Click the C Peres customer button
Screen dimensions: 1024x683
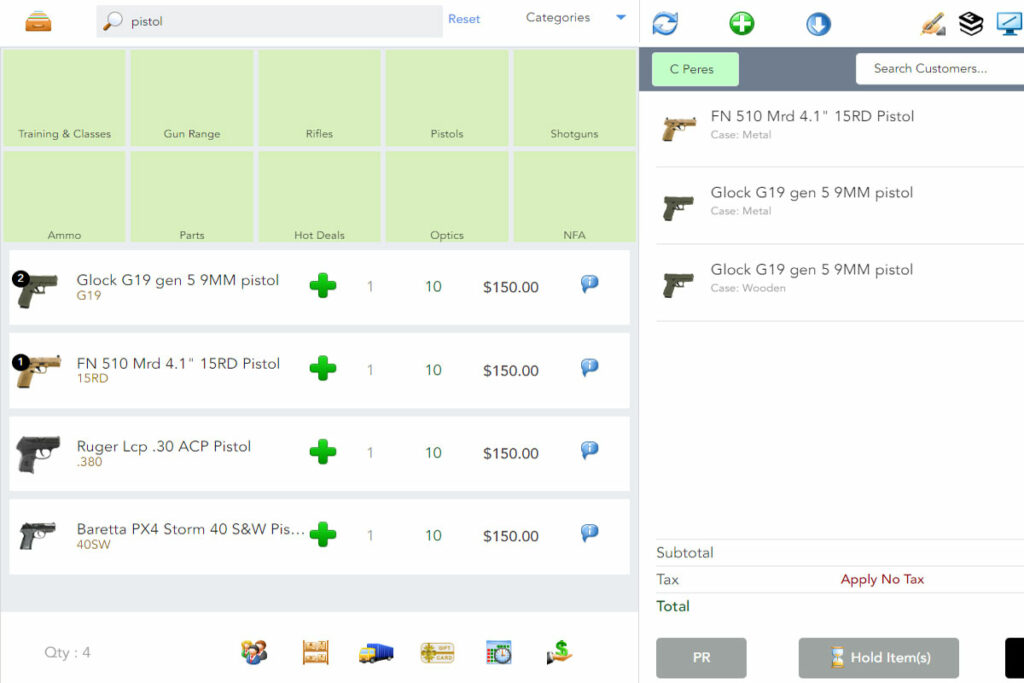click(x=695, y=69)
